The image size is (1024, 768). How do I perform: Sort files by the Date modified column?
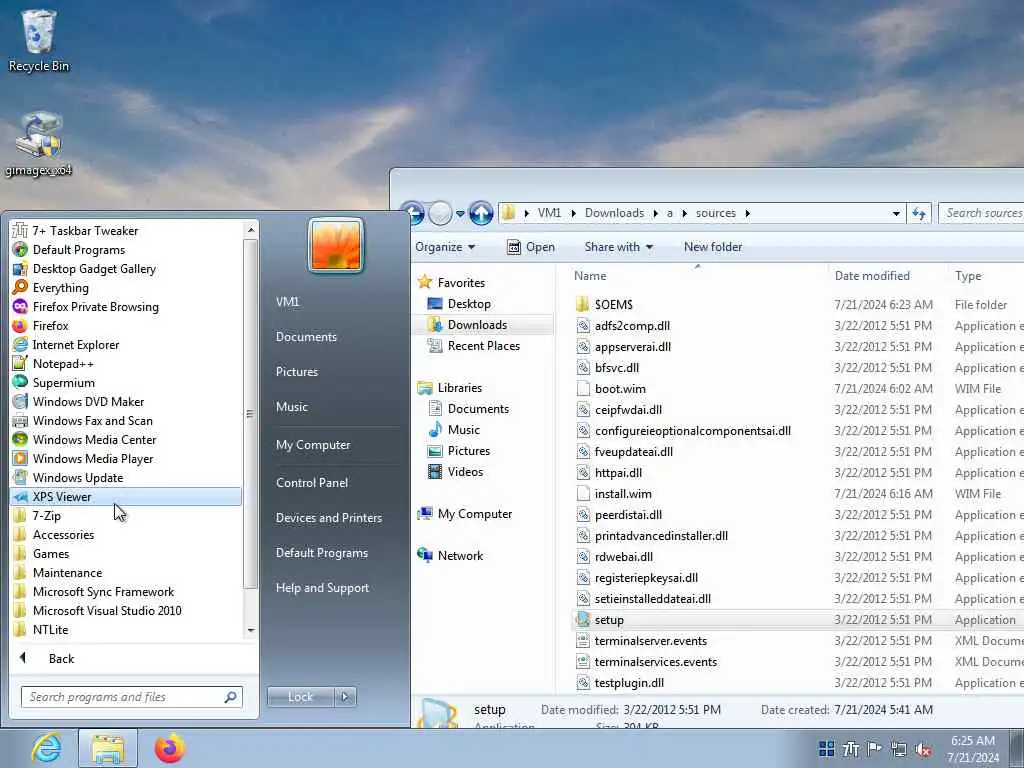point(872,276)
